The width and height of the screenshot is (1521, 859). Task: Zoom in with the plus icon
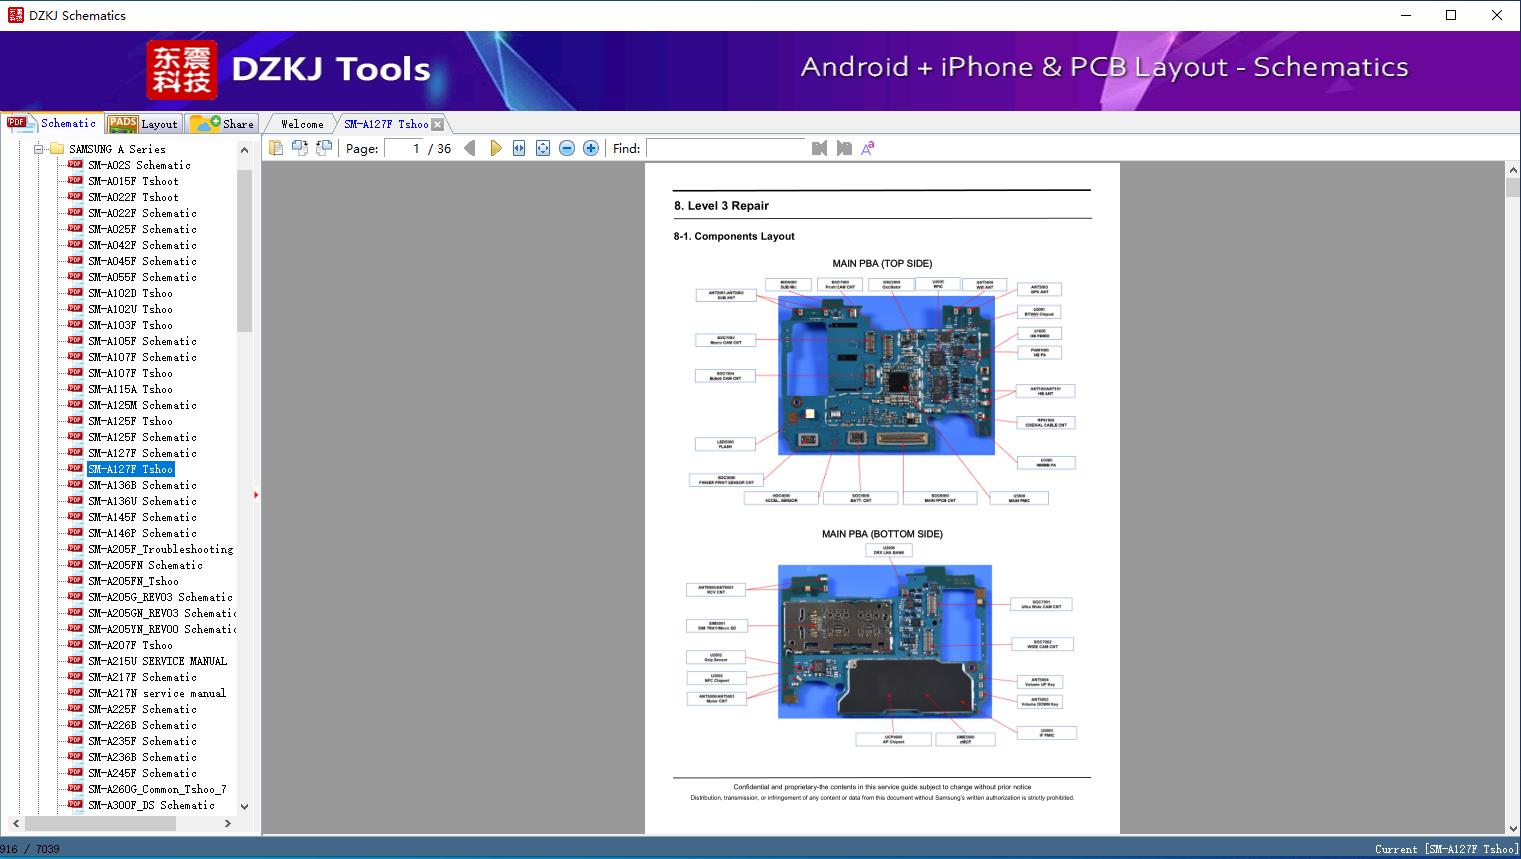591,148
